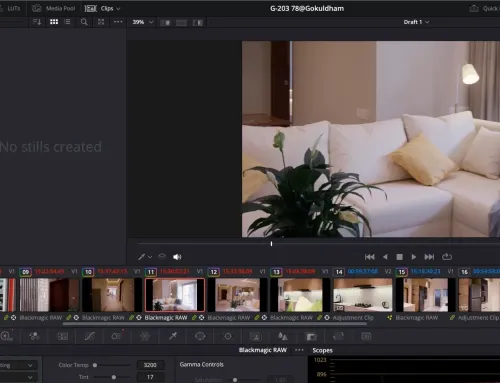Viewport: 500px width, 383px height.
Task: Open the palette icon left of the Qualifier eyedropper
Action: 145,336
